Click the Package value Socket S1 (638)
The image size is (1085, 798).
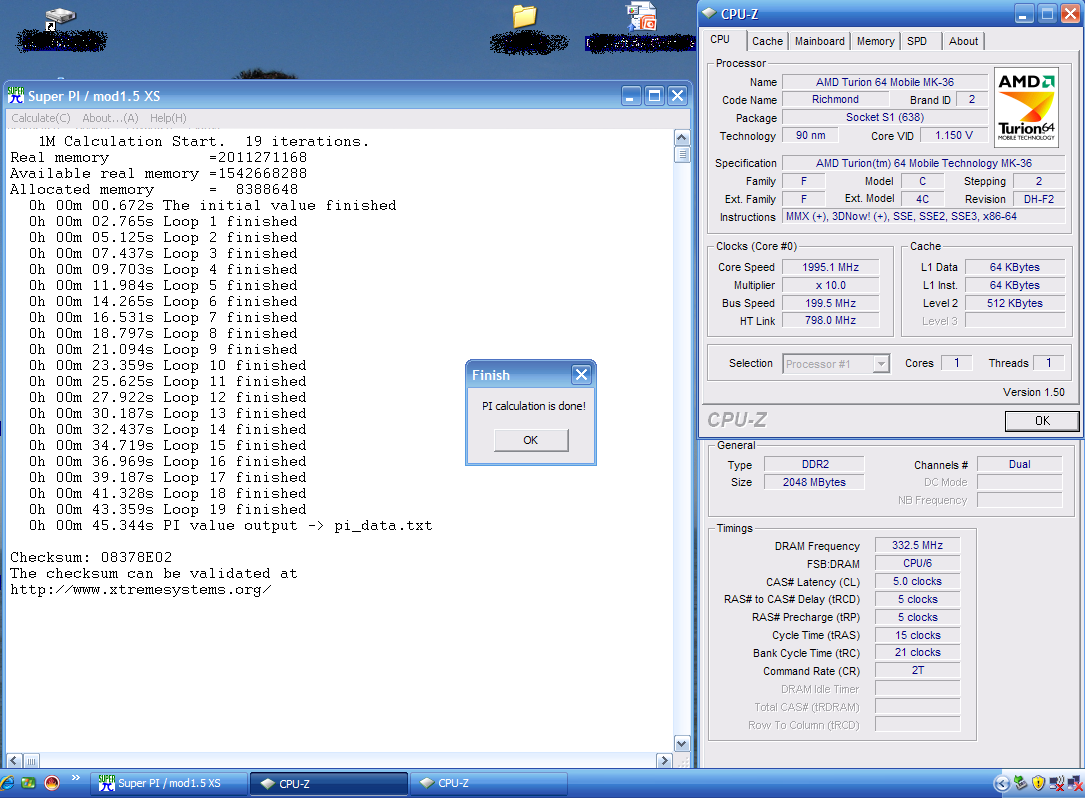pyautogui.click(x=884, y=118)
